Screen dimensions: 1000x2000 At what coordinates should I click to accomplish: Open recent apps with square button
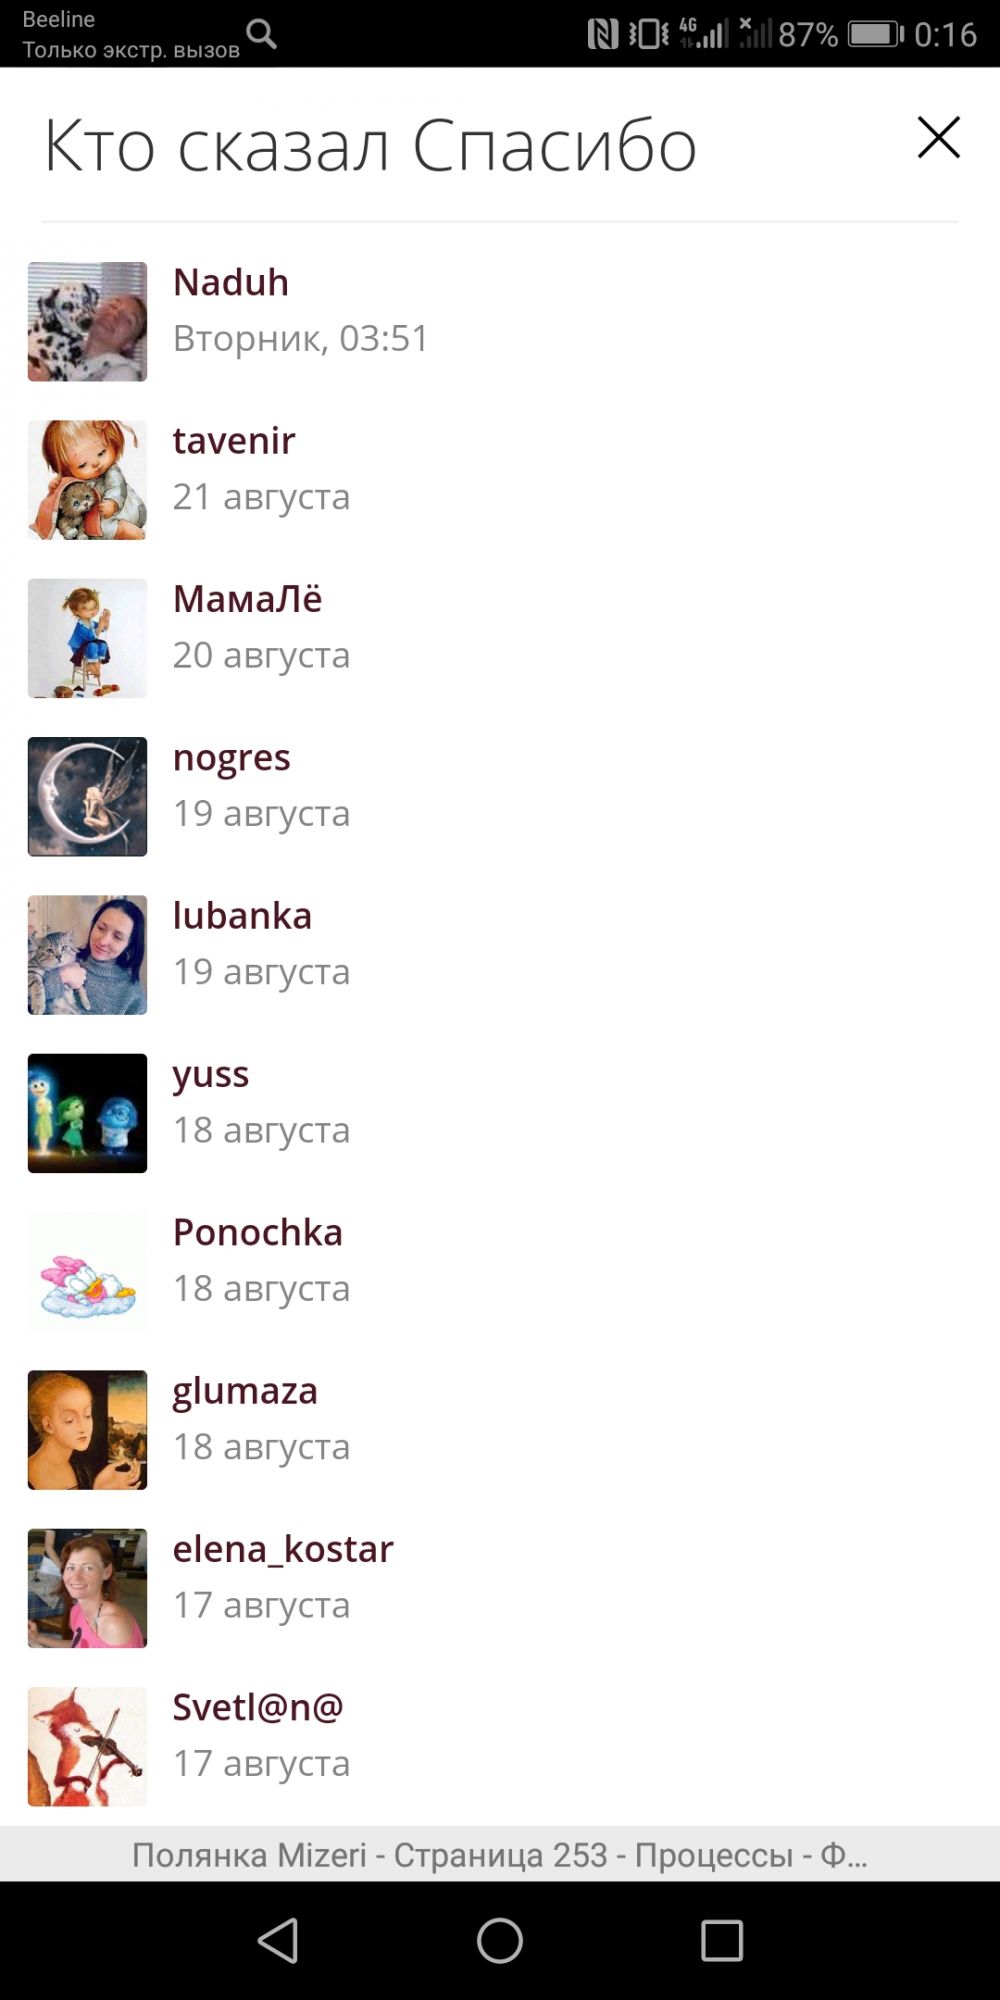722,1940
